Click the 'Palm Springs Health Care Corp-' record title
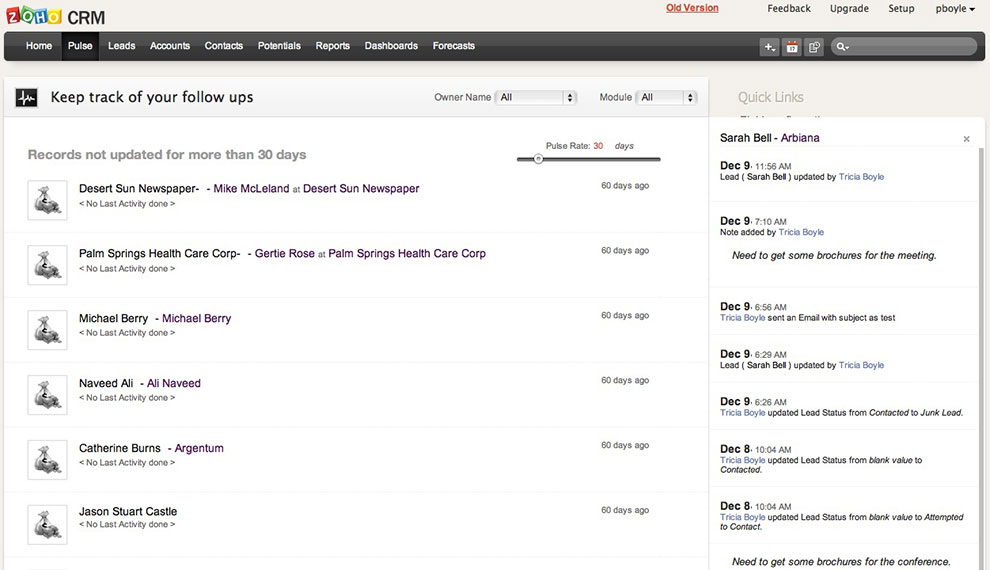The image size is (990, 570). (x=160, y=254)
